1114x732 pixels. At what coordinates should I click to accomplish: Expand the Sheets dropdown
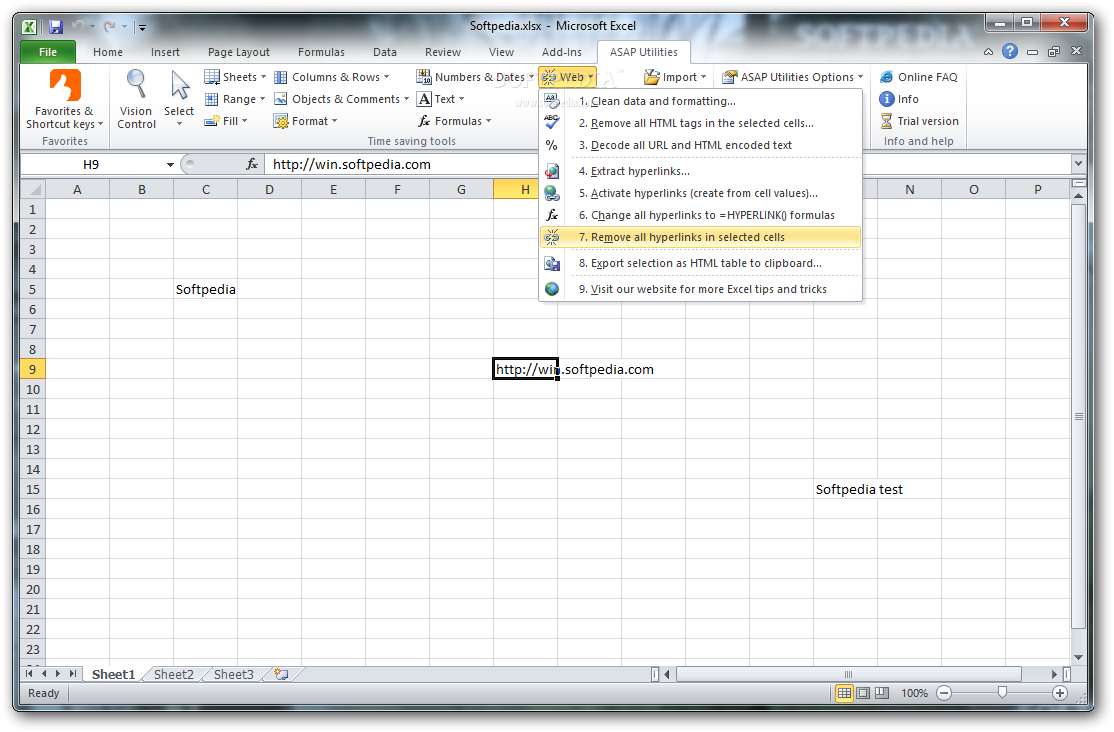pos(263,77)
